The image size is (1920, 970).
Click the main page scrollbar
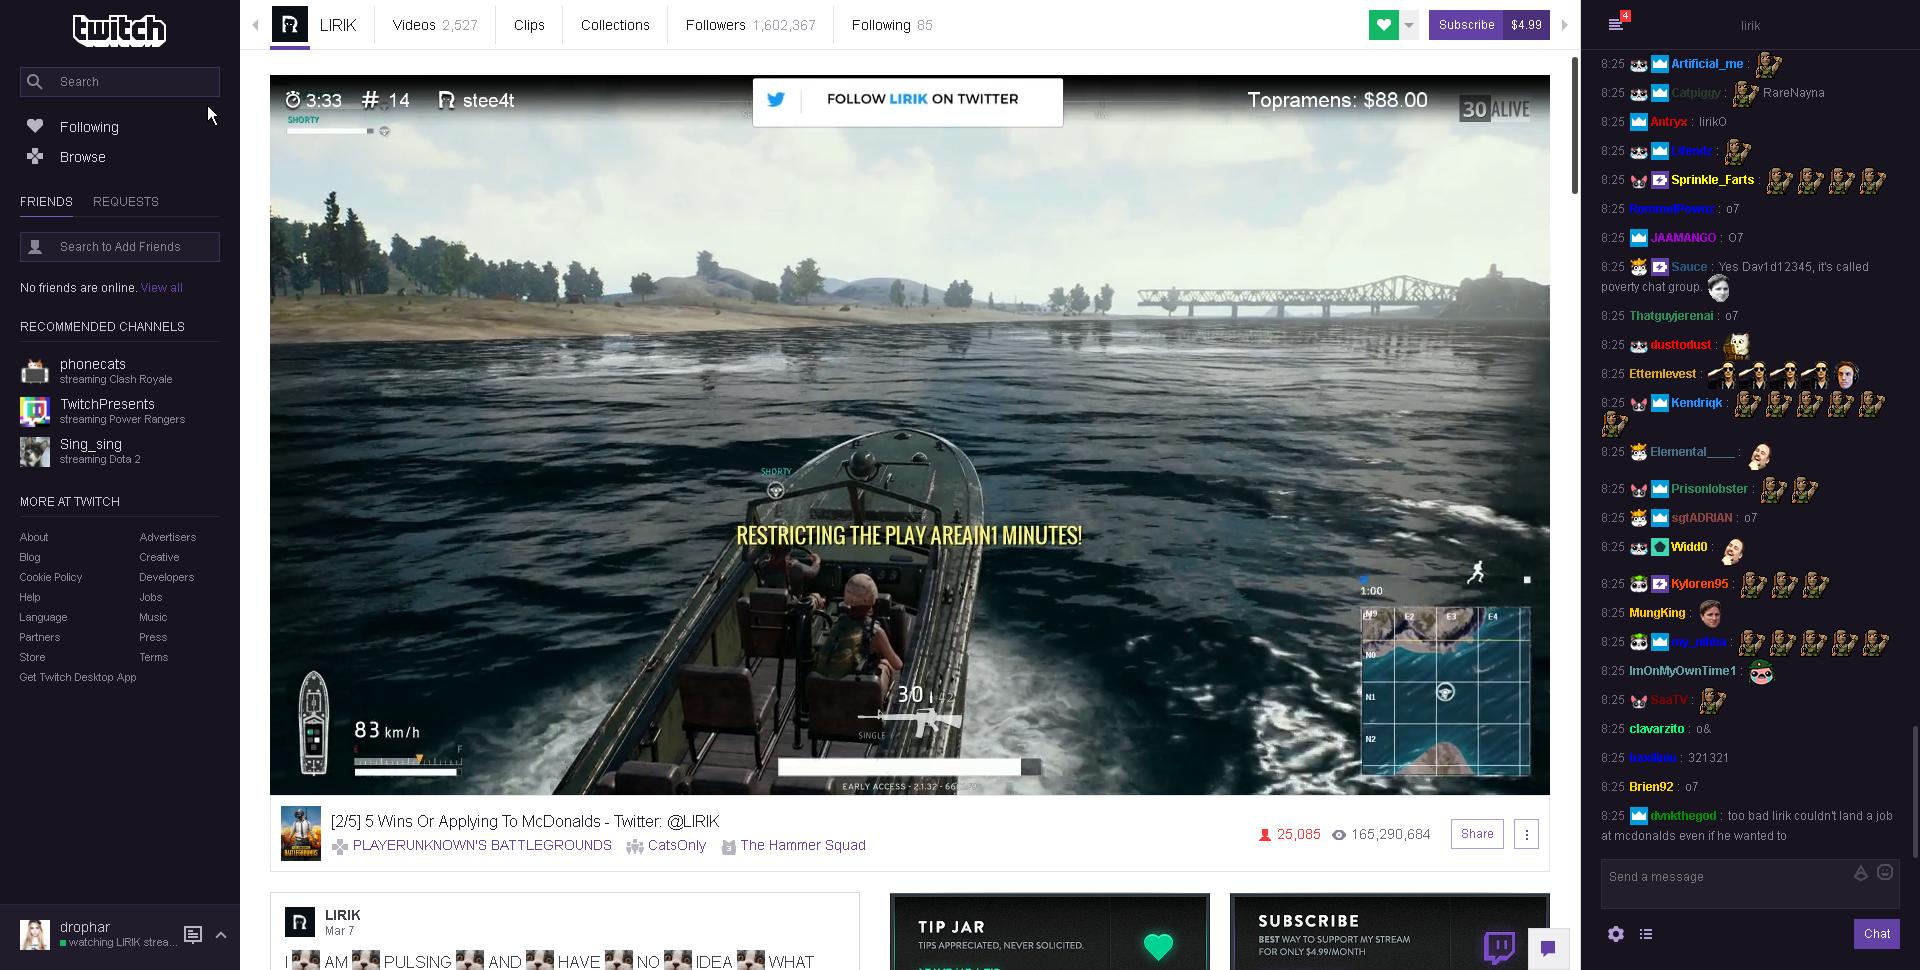pos(1575,125)
